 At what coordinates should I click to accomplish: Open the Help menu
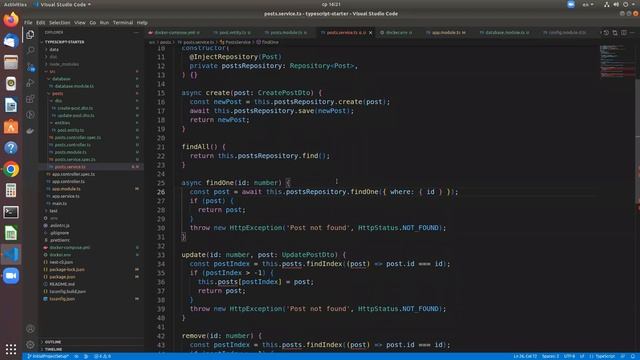pos(142,23)
